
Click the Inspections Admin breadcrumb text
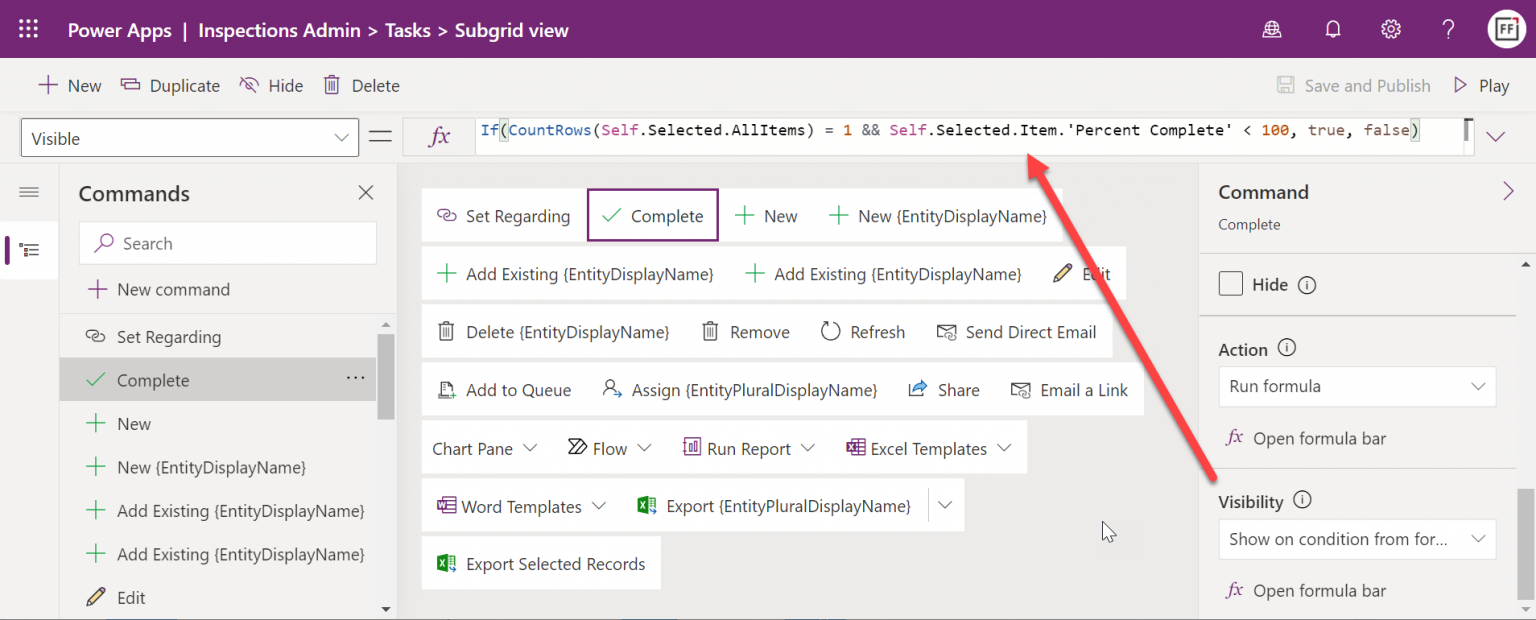pos(279,30)
